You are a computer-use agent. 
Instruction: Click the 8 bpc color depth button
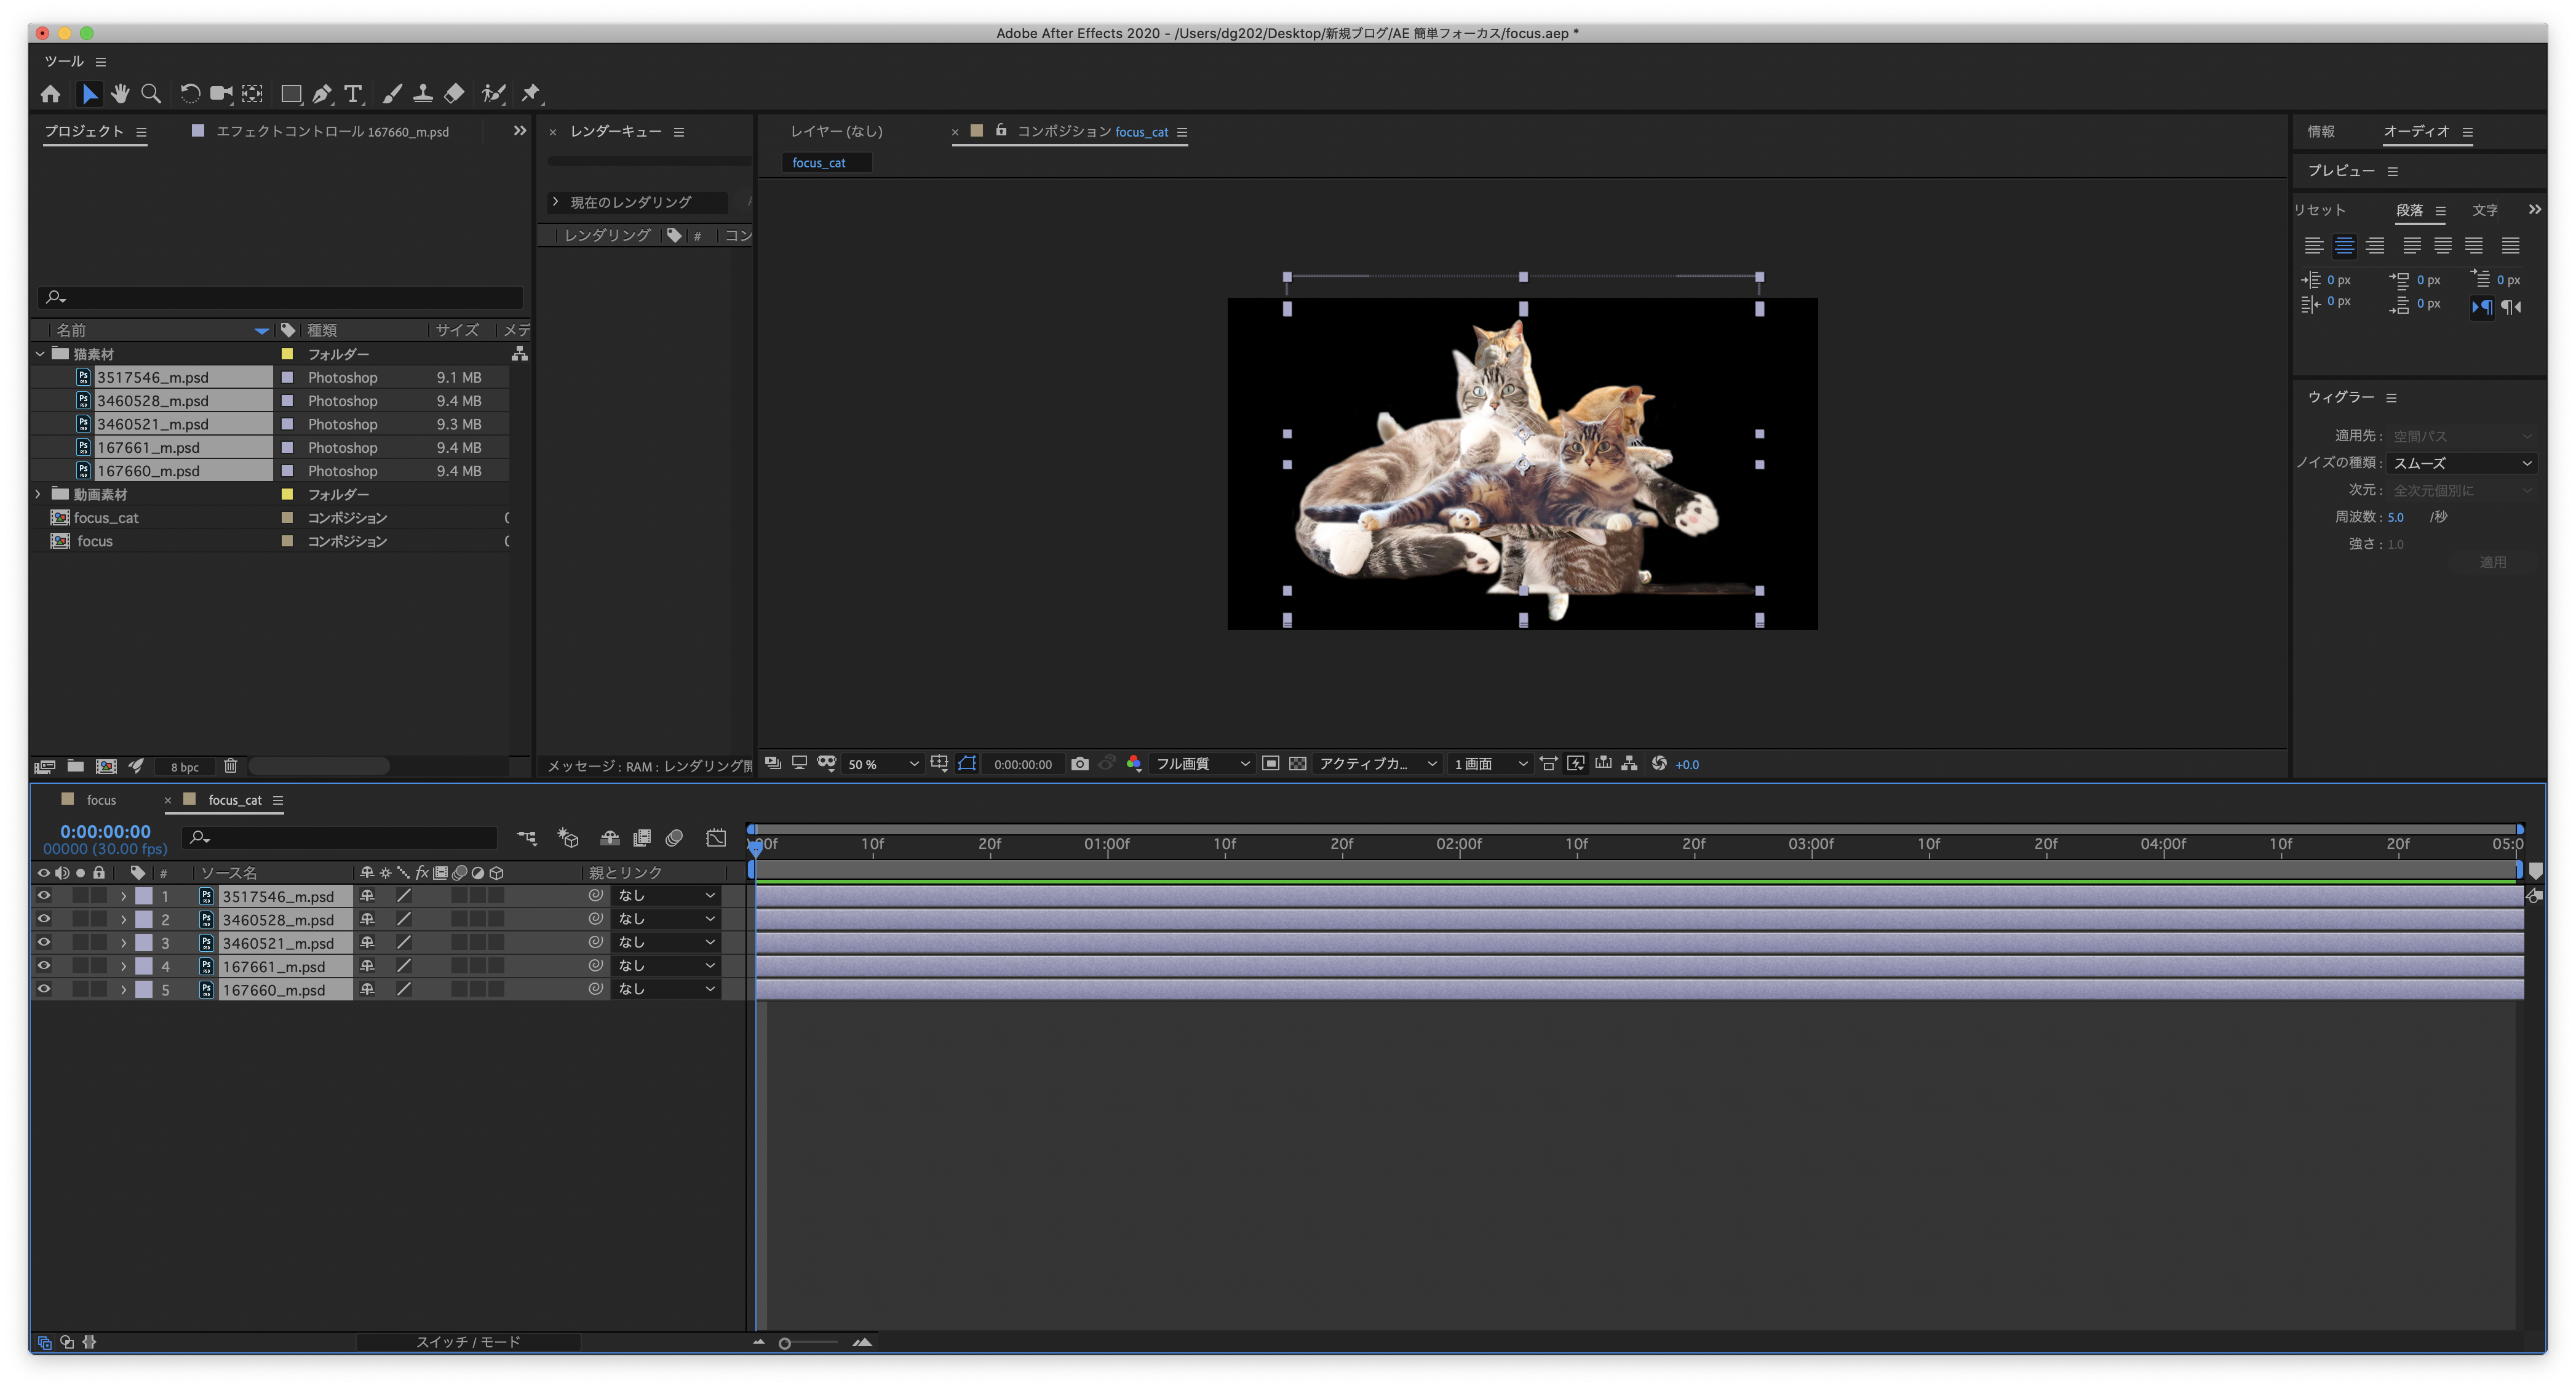coord(184,767)
